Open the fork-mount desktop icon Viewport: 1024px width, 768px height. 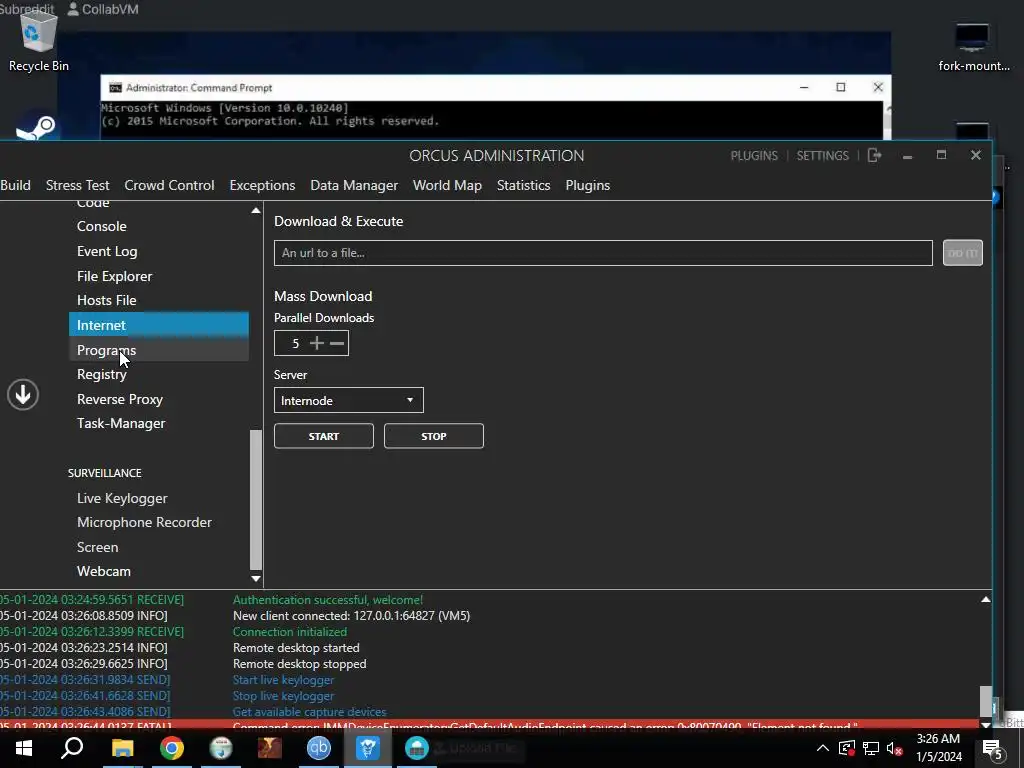tap(972, 46)
